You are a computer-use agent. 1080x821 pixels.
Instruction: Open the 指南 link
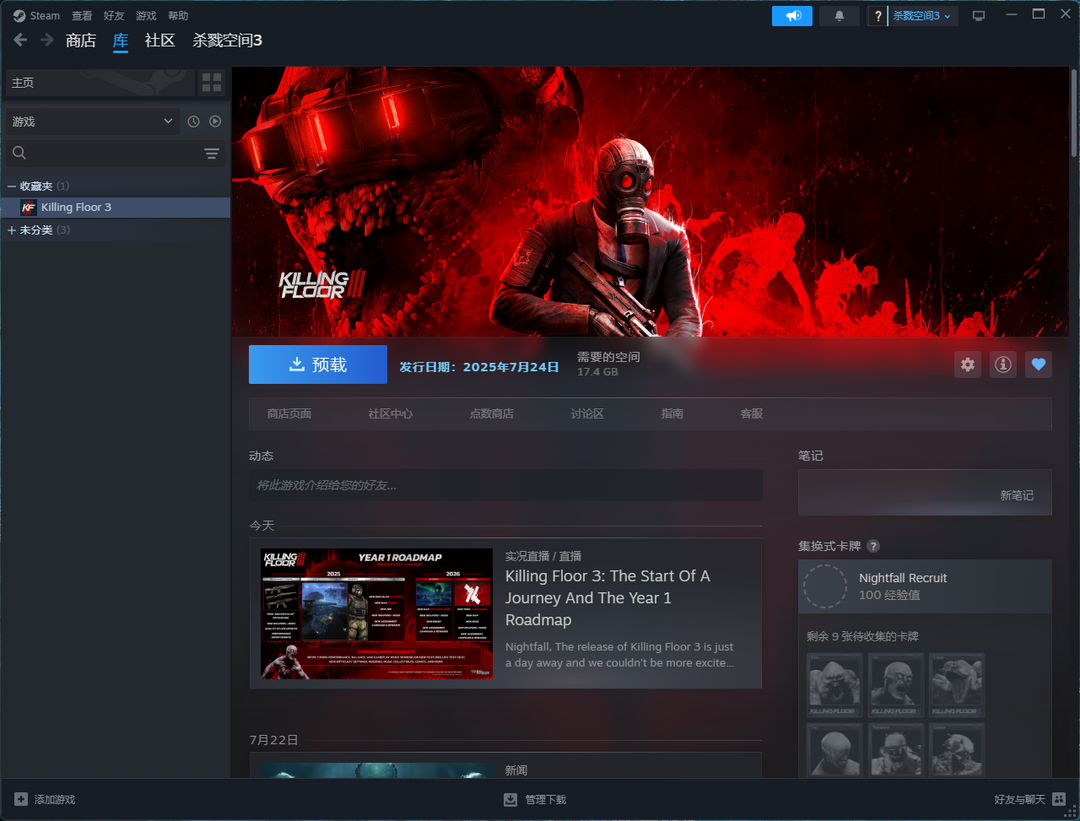click(672, 413)
